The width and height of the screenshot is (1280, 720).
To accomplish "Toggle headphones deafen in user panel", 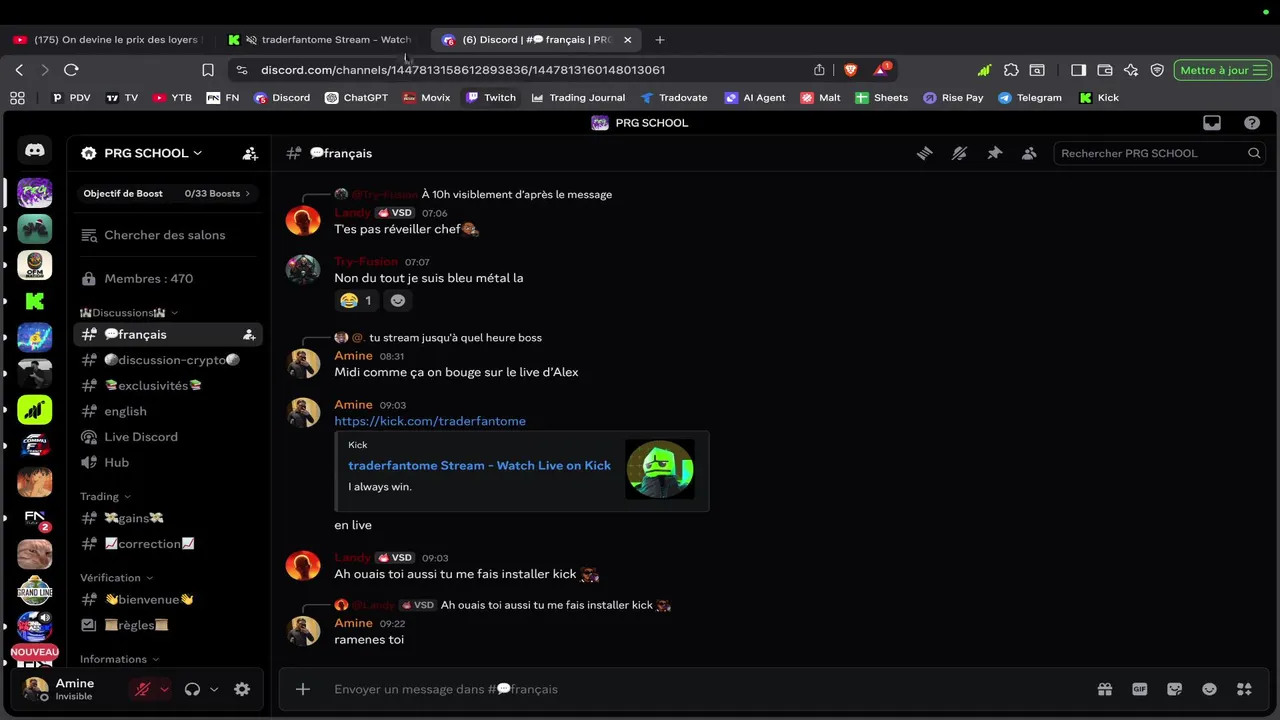I will [192, 689].
